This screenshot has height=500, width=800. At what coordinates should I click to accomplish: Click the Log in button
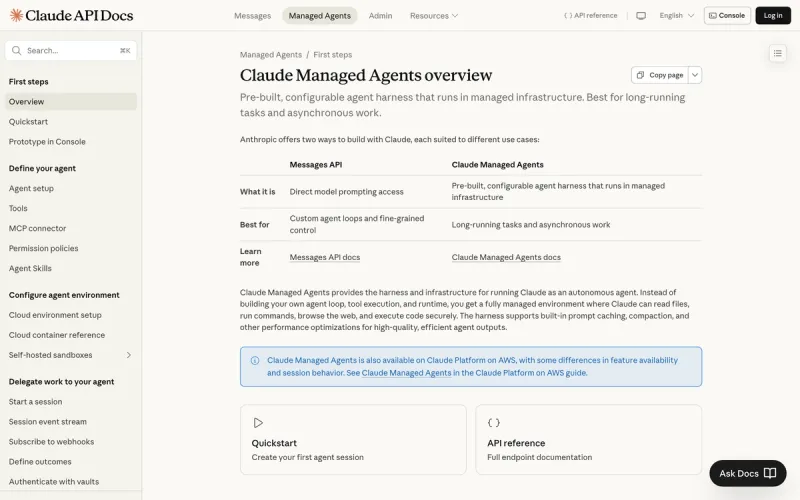click(x=773, y=16)
